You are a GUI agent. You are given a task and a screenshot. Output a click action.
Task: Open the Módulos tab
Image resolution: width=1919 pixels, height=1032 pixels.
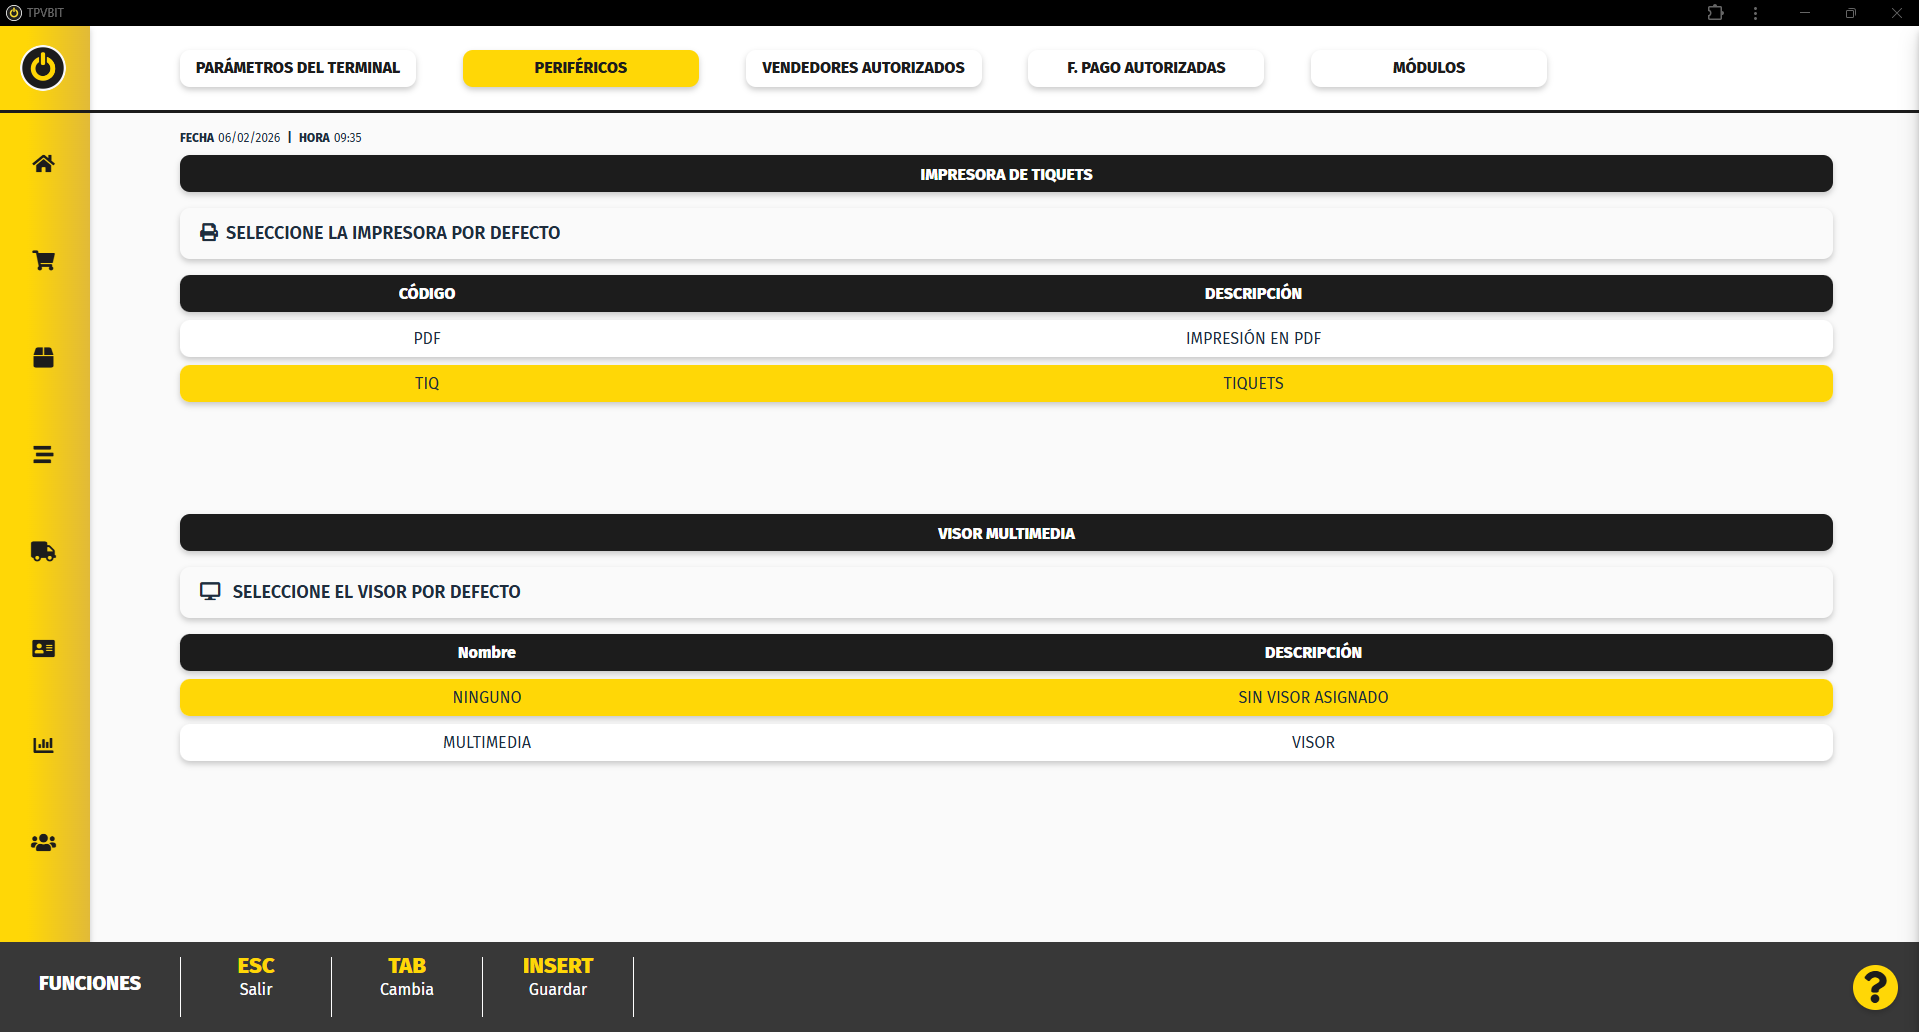click(x=1428, y=68)
